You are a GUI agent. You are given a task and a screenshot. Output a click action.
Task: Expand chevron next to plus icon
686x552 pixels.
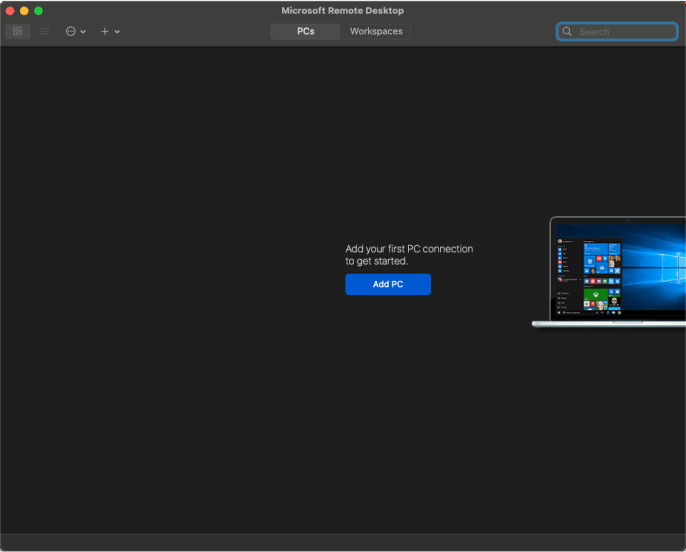[x=117, y=31]
